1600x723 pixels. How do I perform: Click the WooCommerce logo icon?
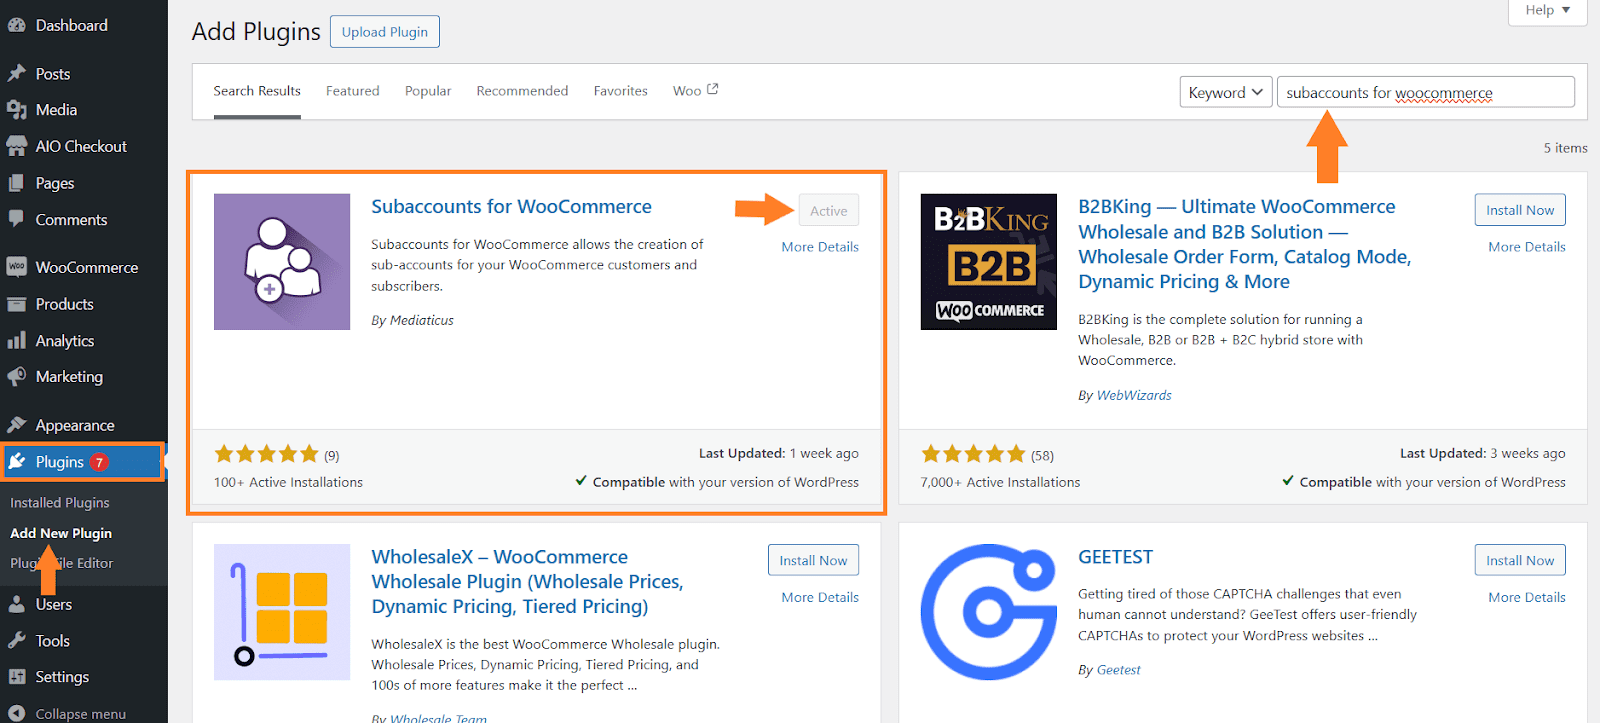17,267
